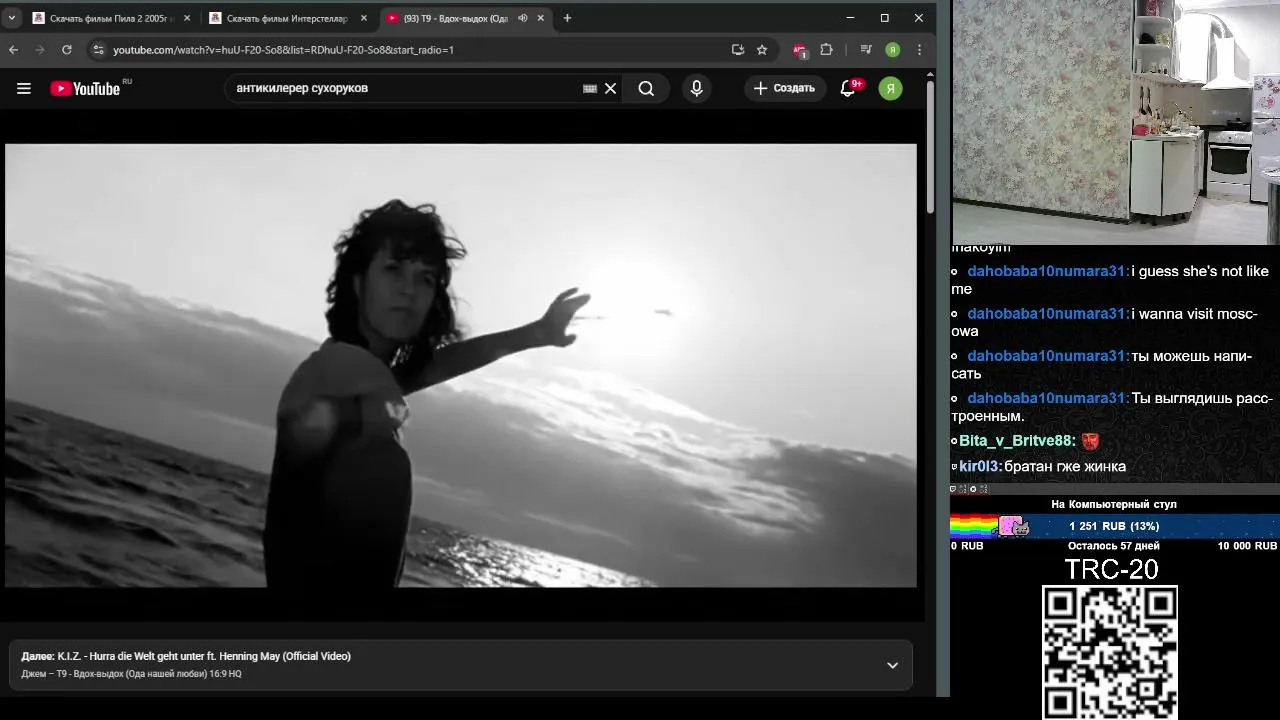The image size is (1280, 720).
Task: Go back in browser history
Action: click(x=14, y=49)
